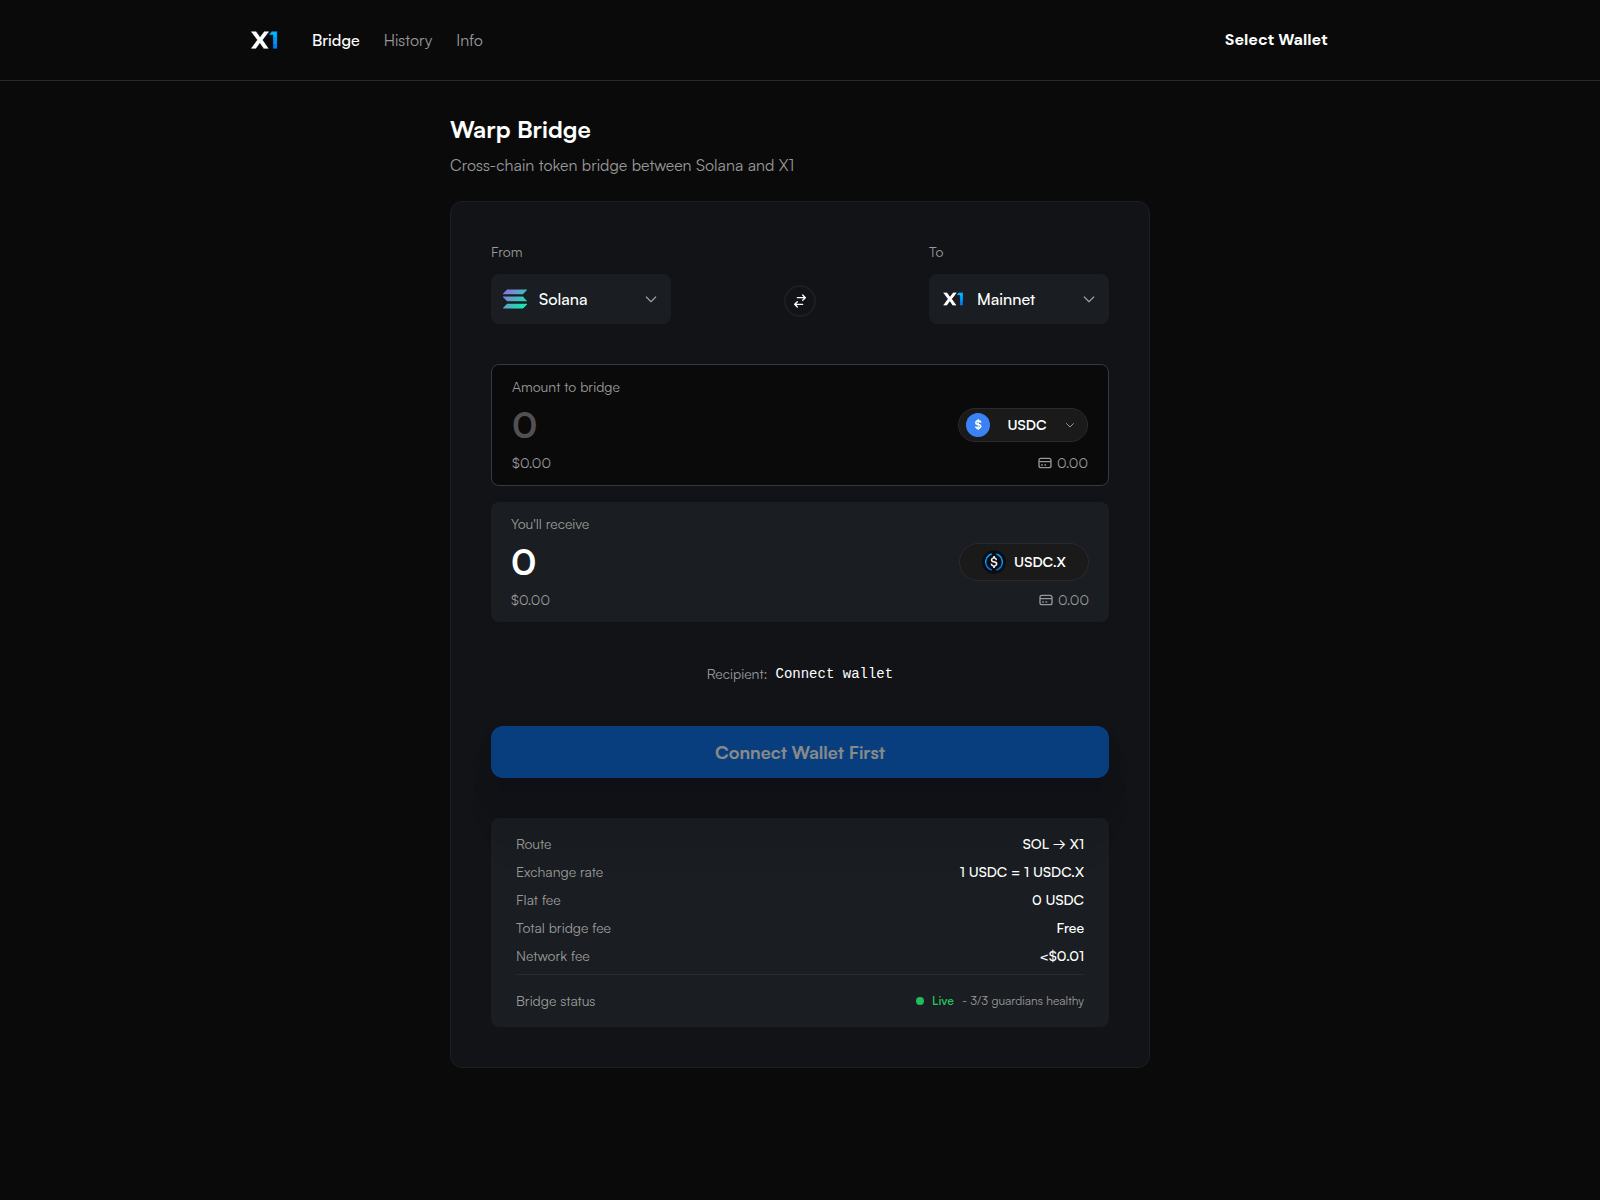Expand chevron beside Mainnet
This screenshot has height=1200, width=1600.
1089,299
